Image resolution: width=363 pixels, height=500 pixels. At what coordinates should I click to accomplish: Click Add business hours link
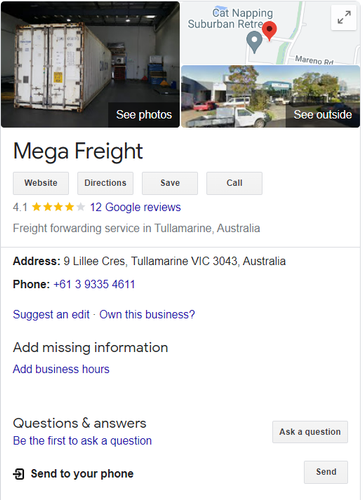tap(61, 369)
